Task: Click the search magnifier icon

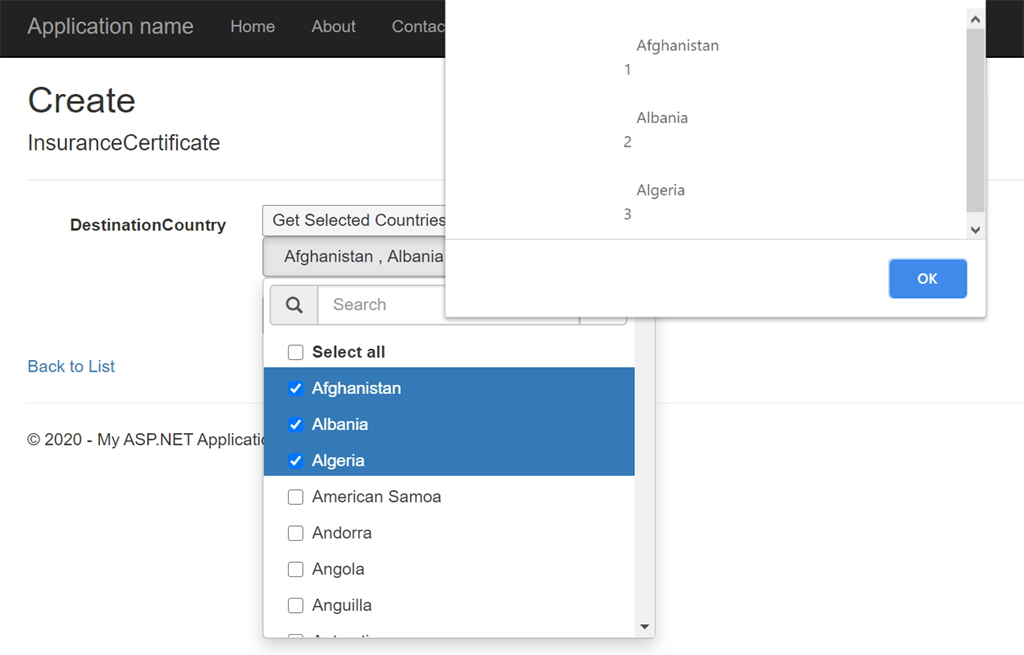Action: (293, 305)
